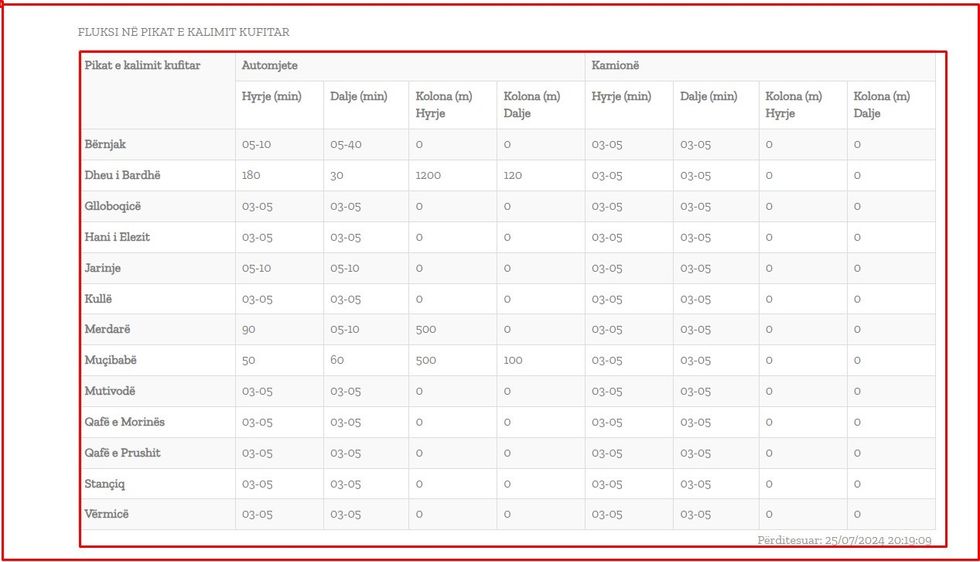Click Dheu i Bardhë exit queue value 120

(513, 175)
